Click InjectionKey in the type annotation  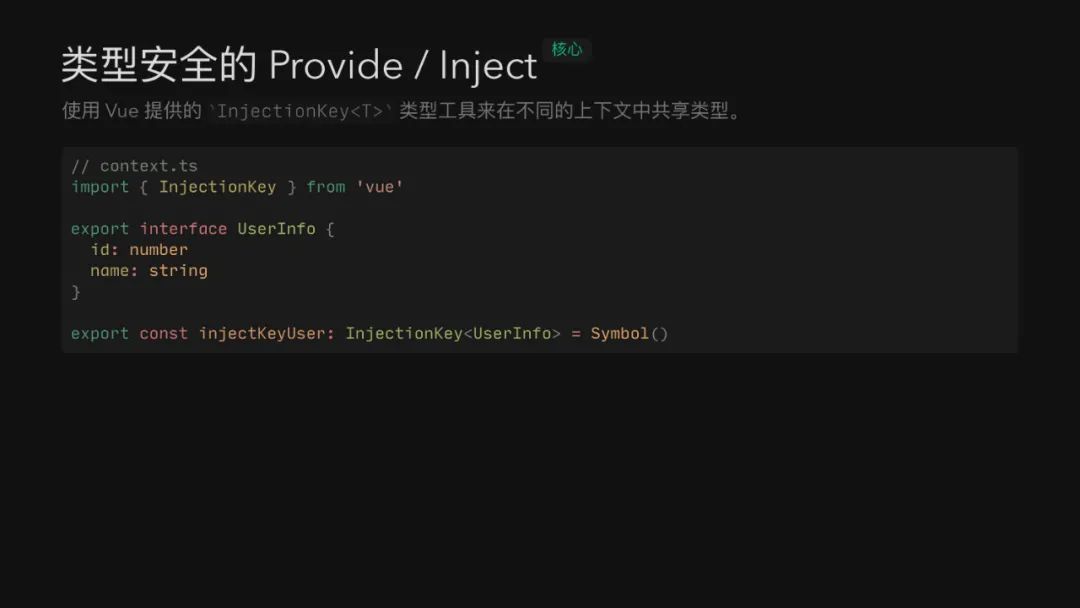[404, 334]
